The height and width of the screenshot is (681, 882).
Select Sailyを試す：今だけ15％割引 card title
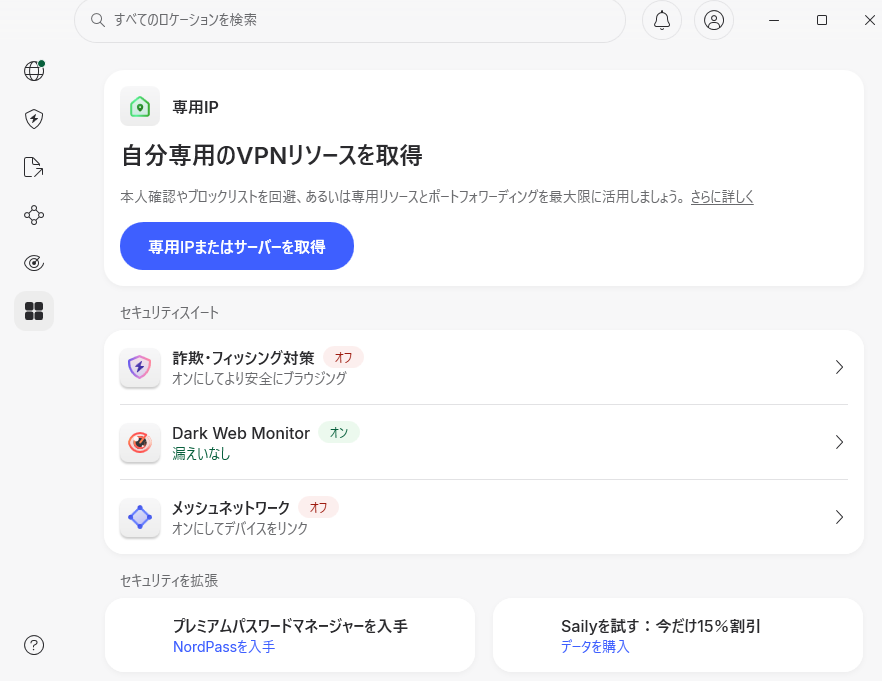click(x=660, y=626)
